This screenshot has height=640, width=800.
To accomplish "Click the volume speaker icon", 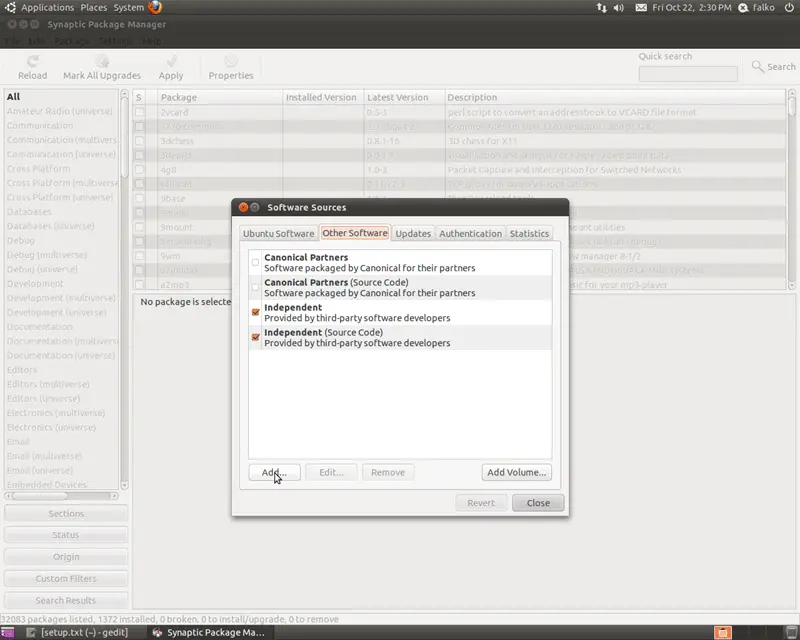I will (x=618, y=8).
